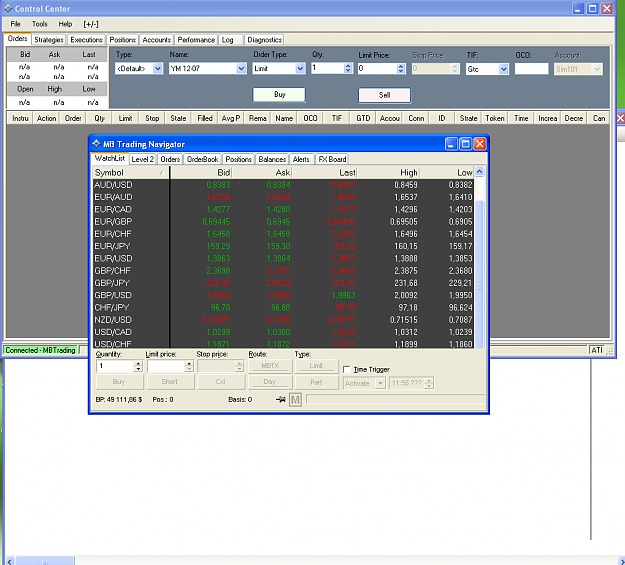
Task: Open the Positions tab in Control Center
Action: [x=122, y=39]
